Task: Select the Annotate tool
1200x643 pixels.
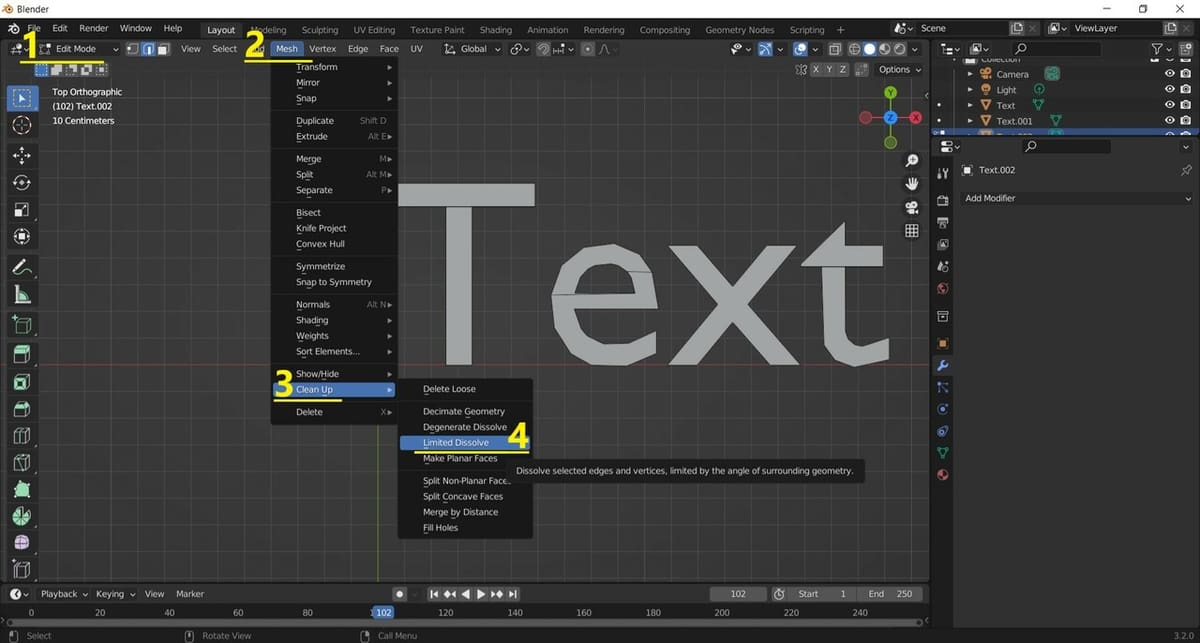Action: pyautogui.click(x=22, y=267)
